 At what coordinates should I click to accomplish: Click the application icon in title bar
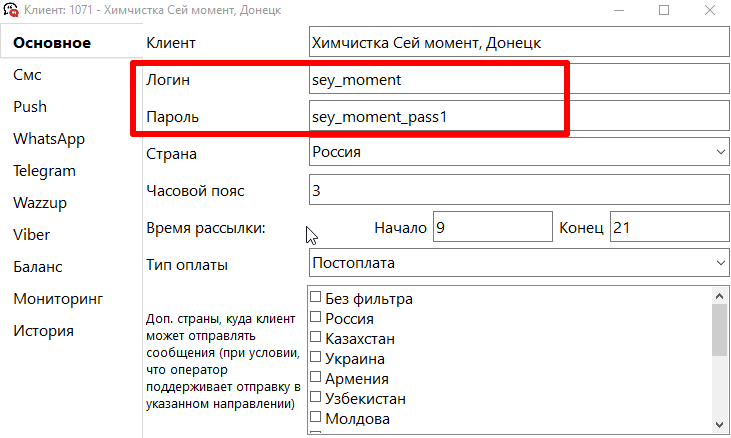point(11,10)
